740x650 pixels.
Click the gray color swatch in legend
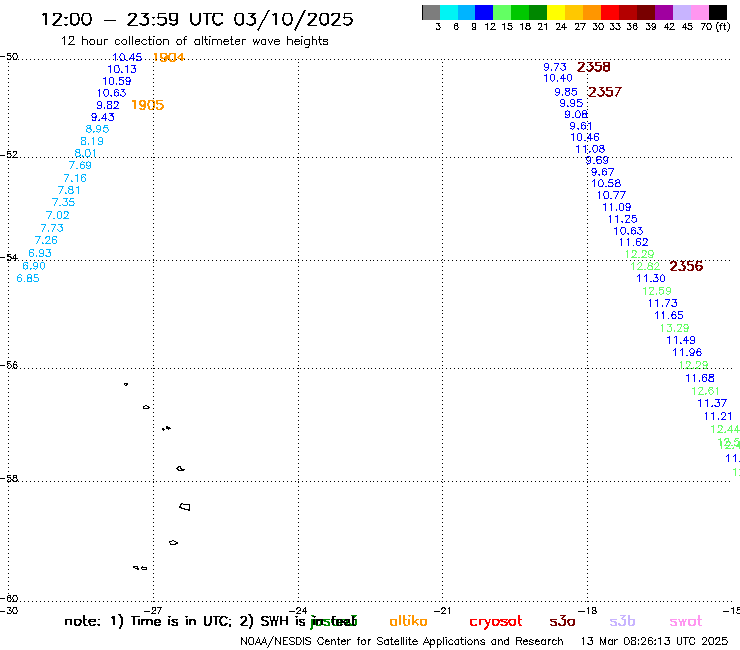tap(431, 12)
